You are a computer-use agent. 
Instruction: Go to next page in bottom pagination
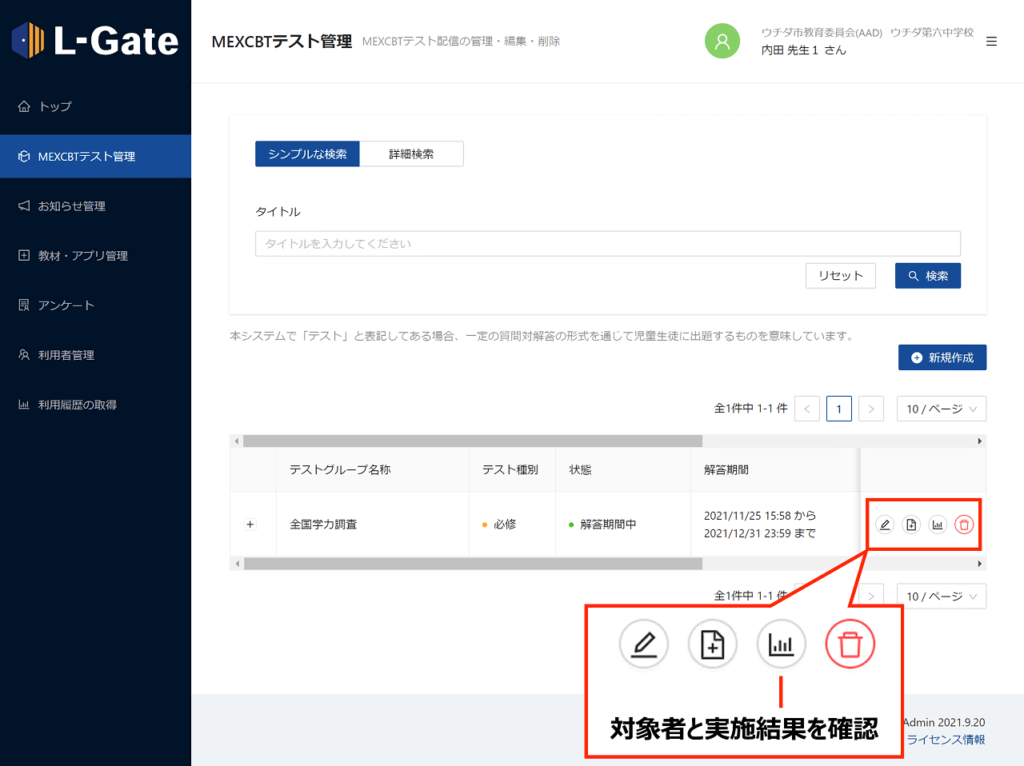point(871,596)
